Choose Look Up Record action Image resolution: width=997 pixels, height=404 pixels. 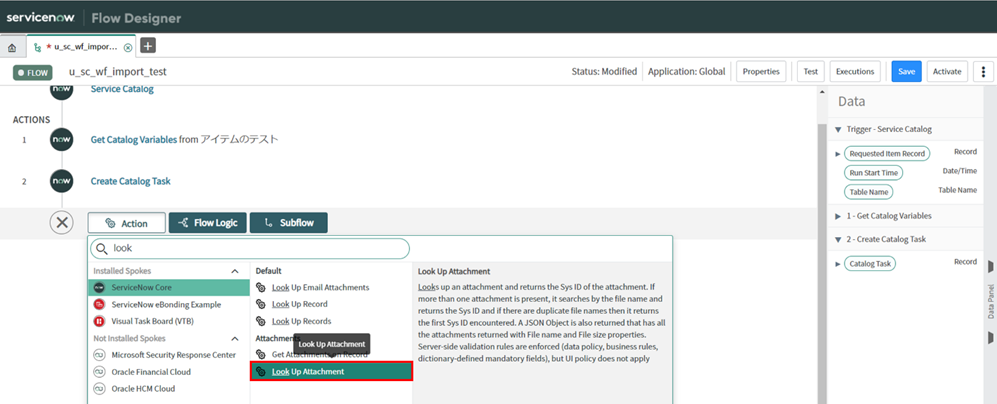[x=299, y=305]
